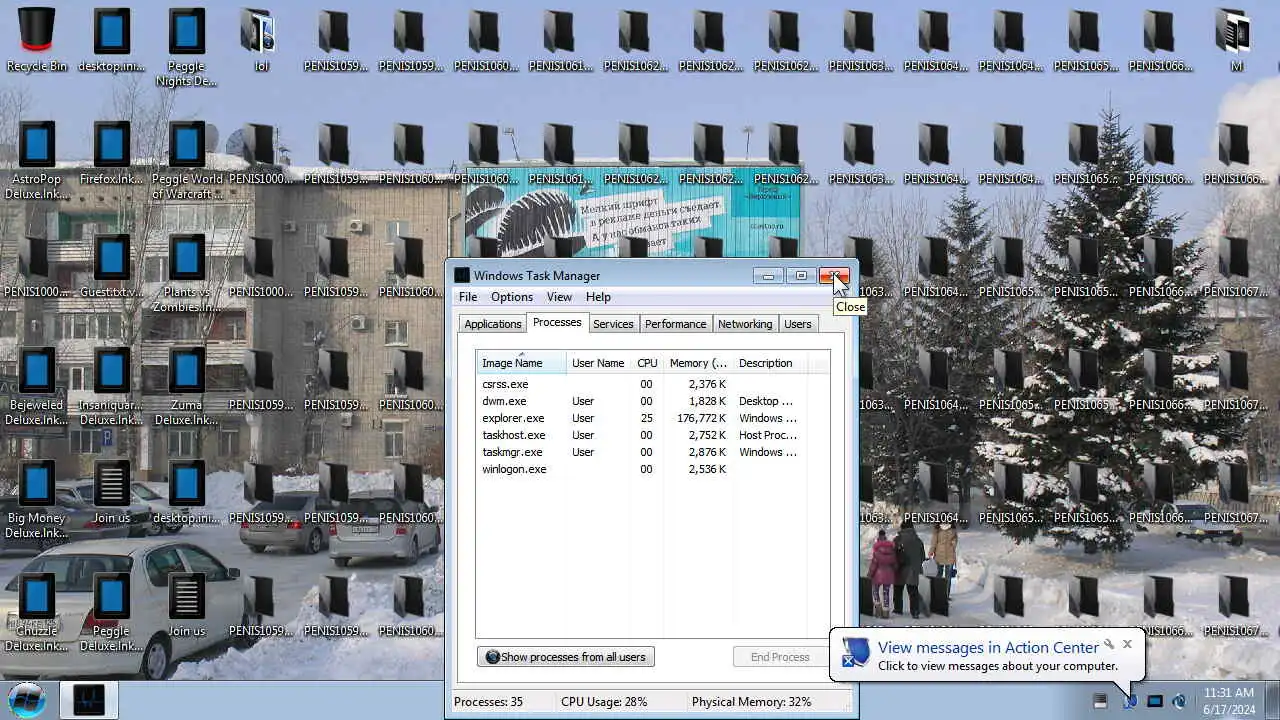Sort processes by Memory column header
This screenshot has width=1280, height=720.
(698, 363)
